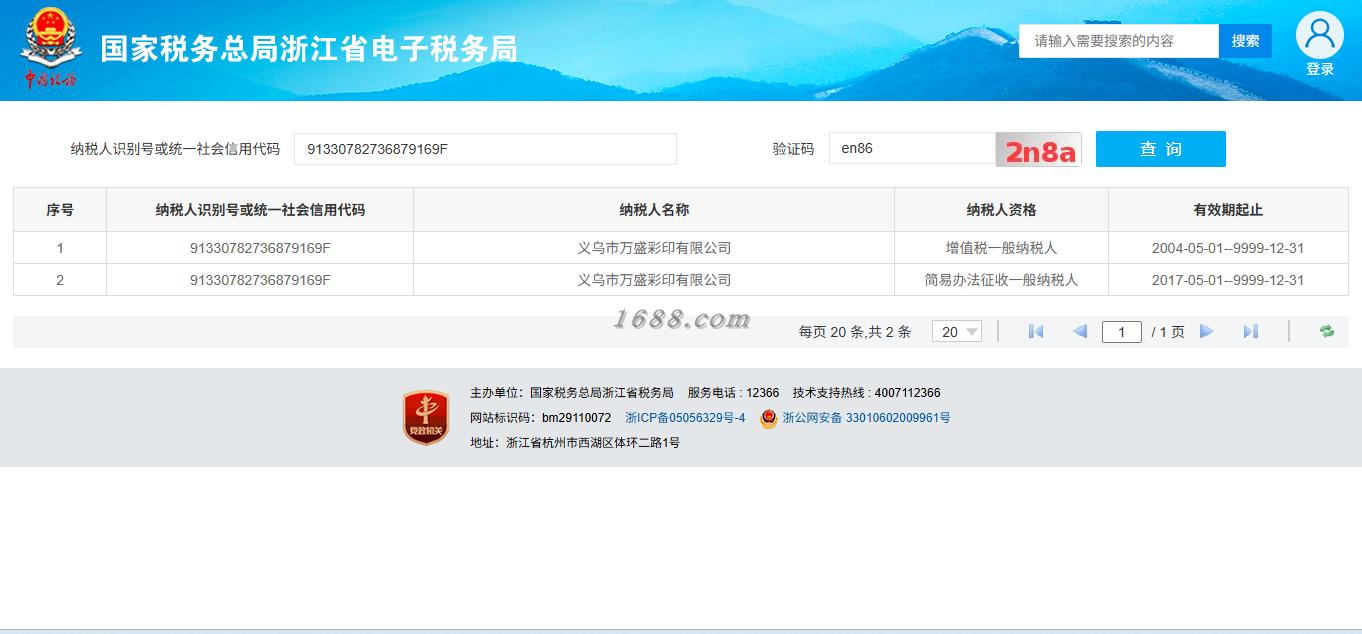
Task: Click the 网站标识码 bm29110072 text
Action: (540, 418)
